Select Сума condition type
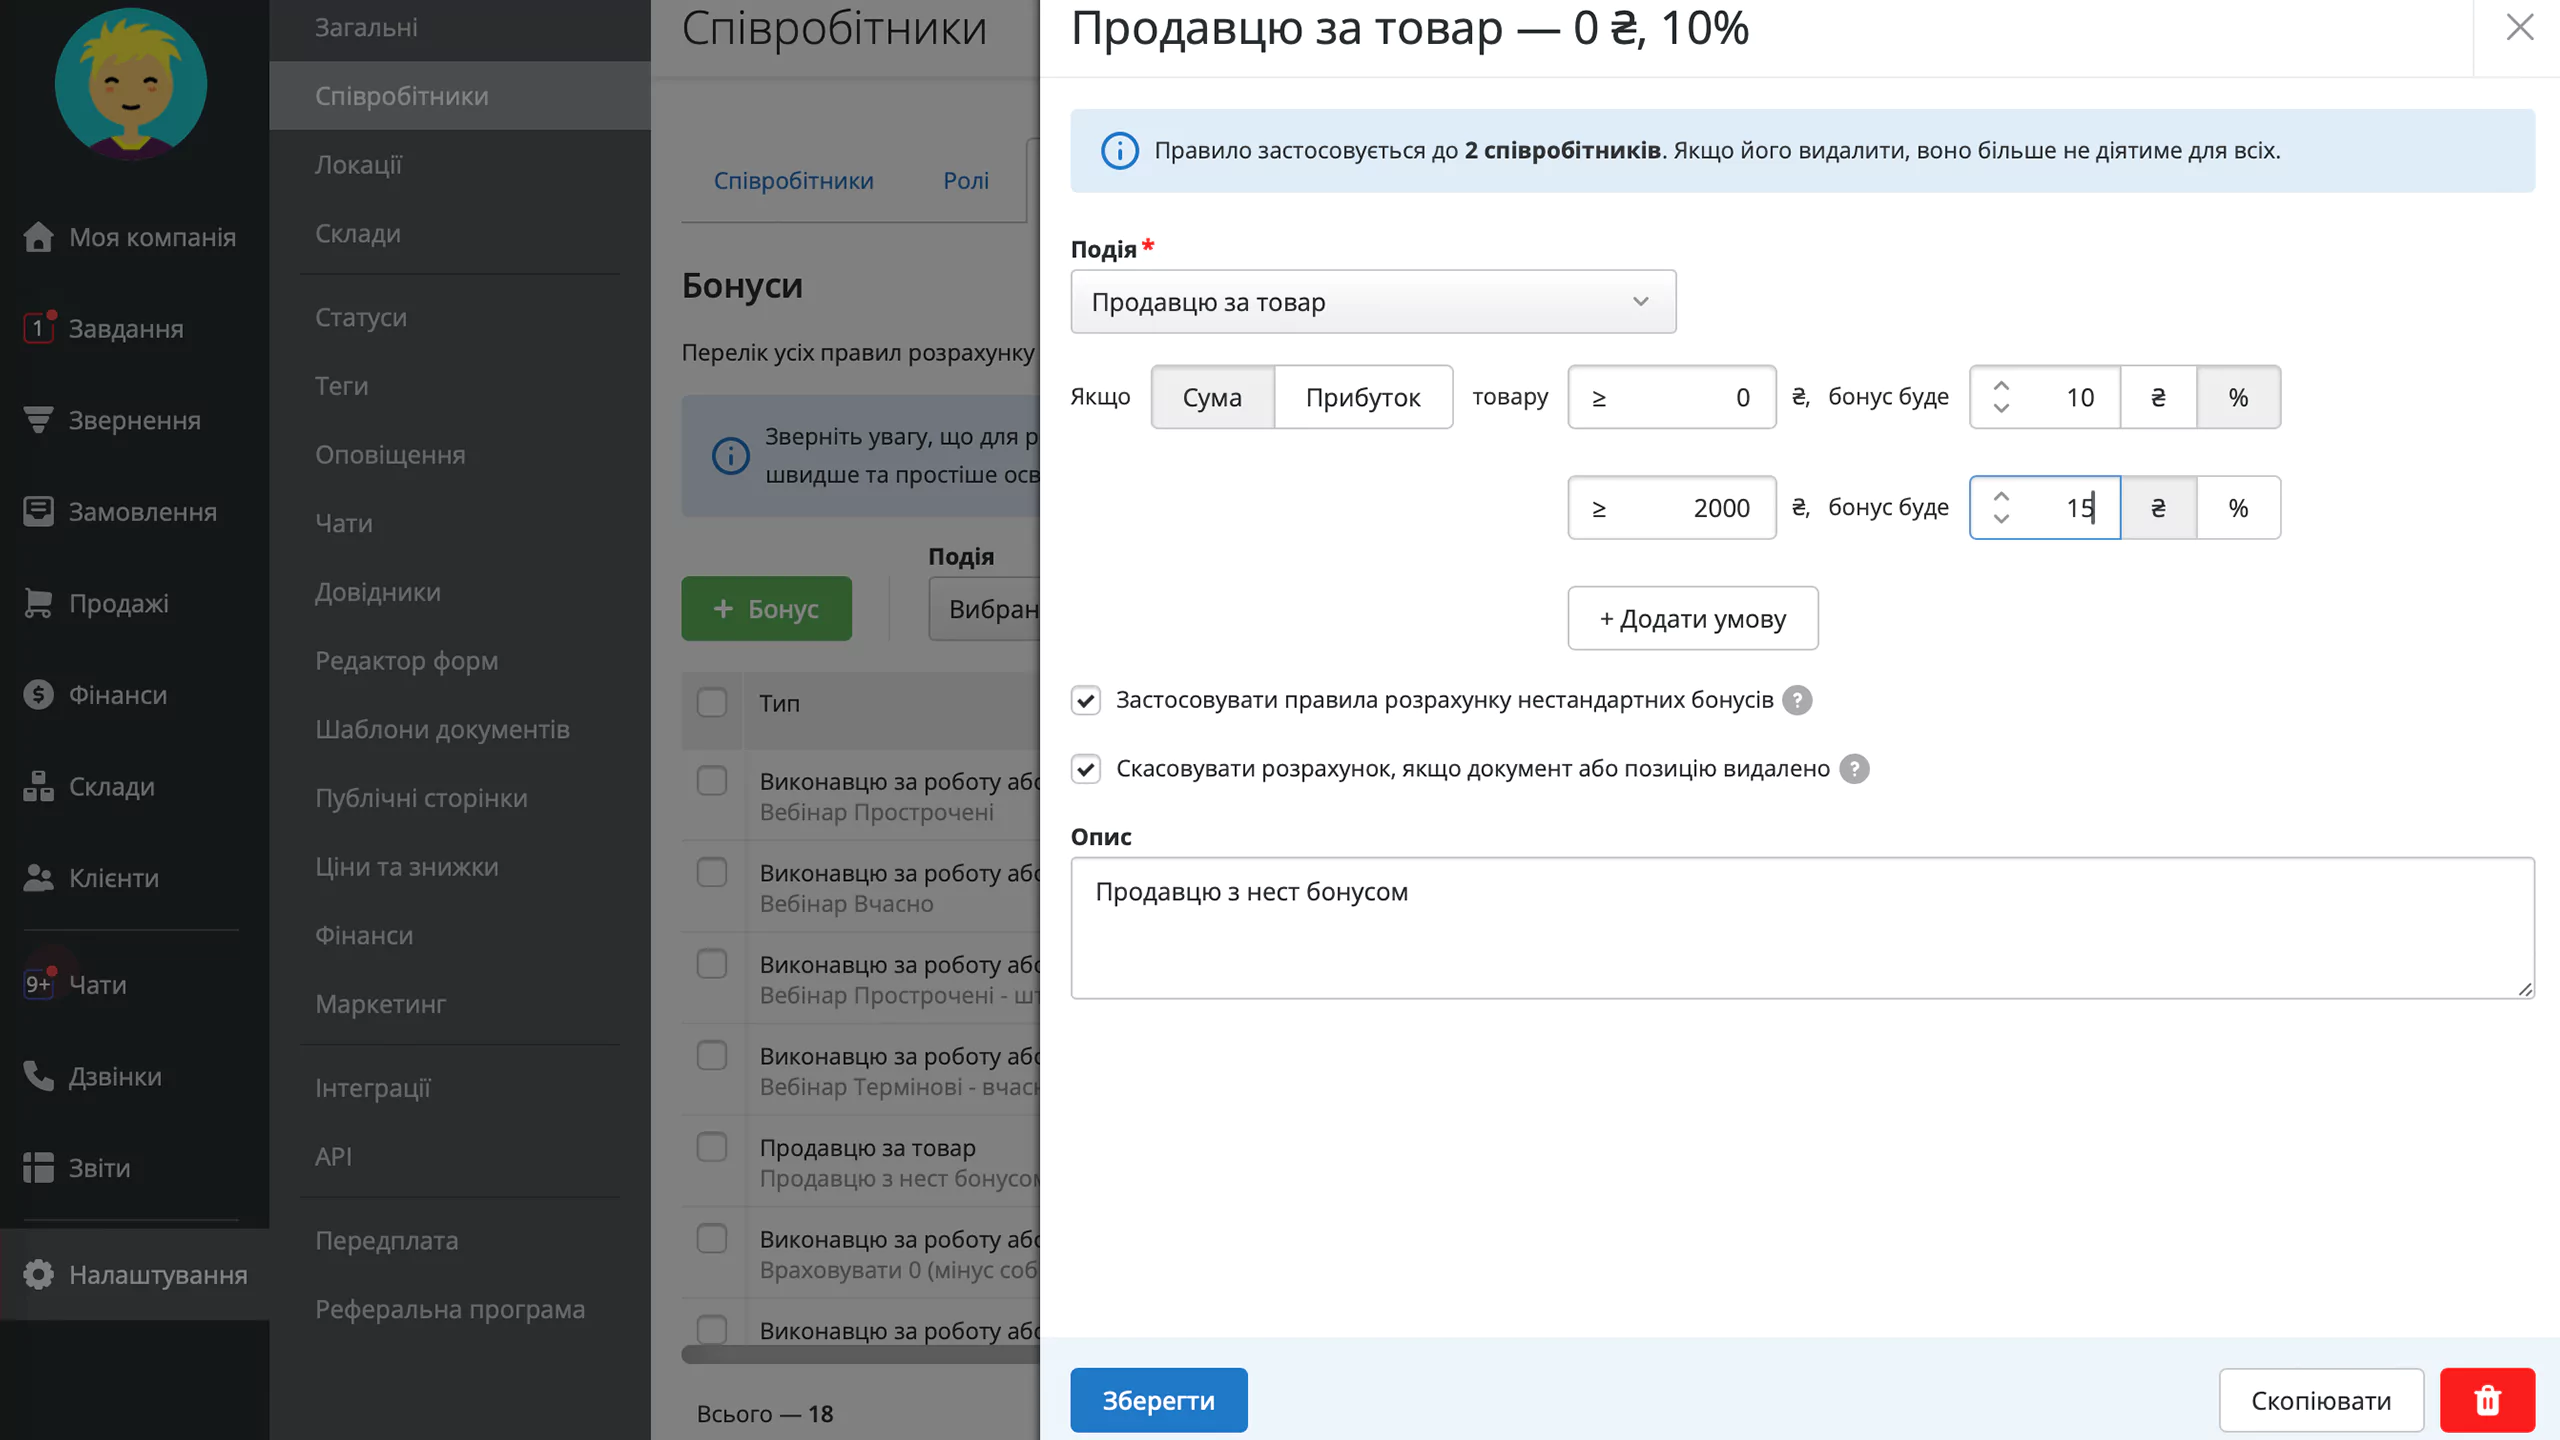2560x1440 pixels. click(1212, 397)
